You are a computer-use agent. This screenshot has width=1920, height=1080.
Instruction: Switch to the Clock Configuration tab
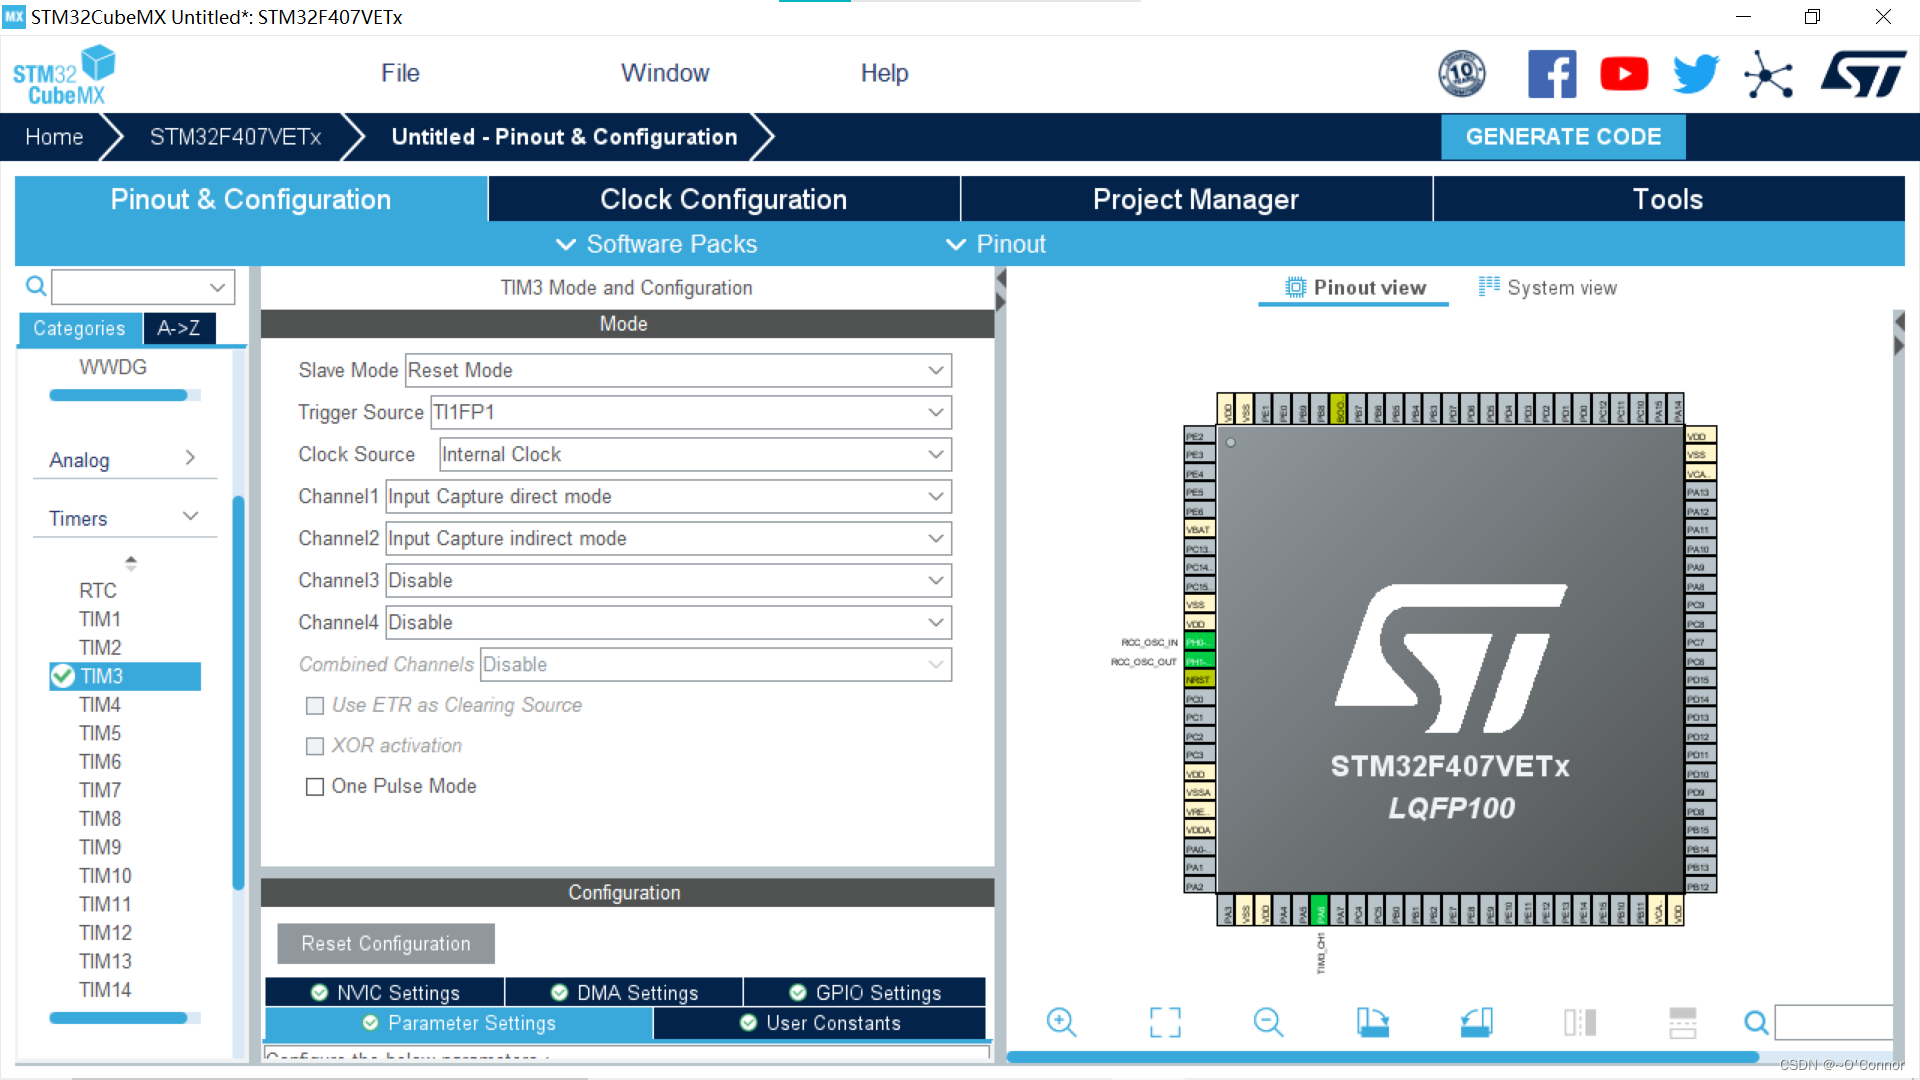723,199
